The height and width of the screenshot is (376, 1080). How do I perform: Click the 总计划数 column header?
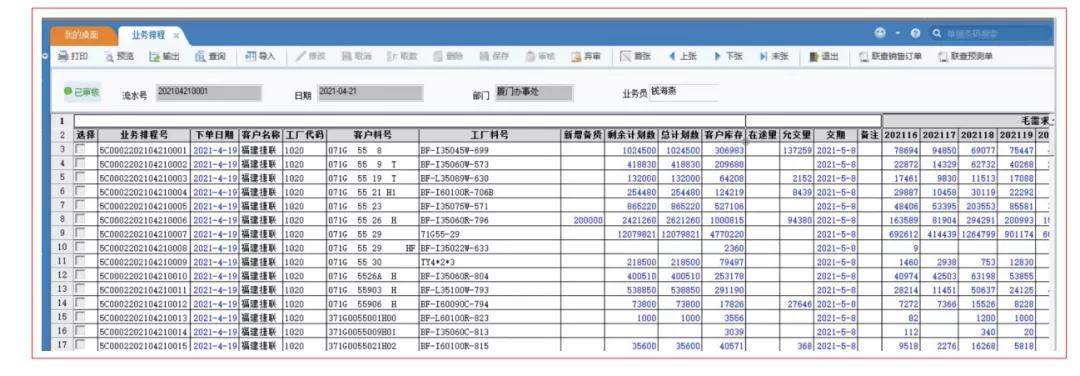click(x=680, y=136)
